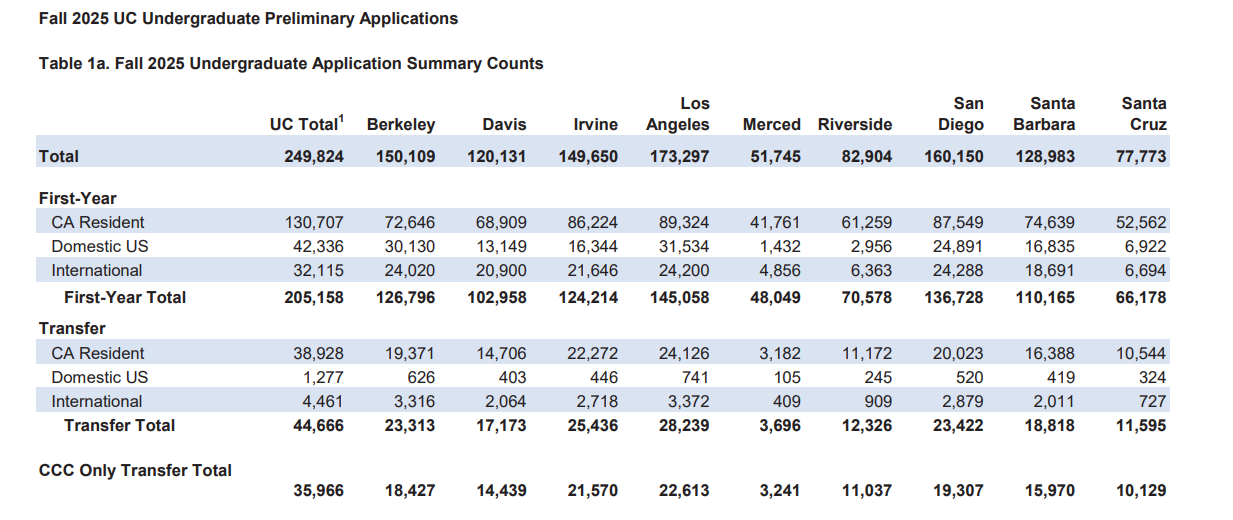Click the Santa Barbara column header

pyautogui.click(x=1044, y=114)
